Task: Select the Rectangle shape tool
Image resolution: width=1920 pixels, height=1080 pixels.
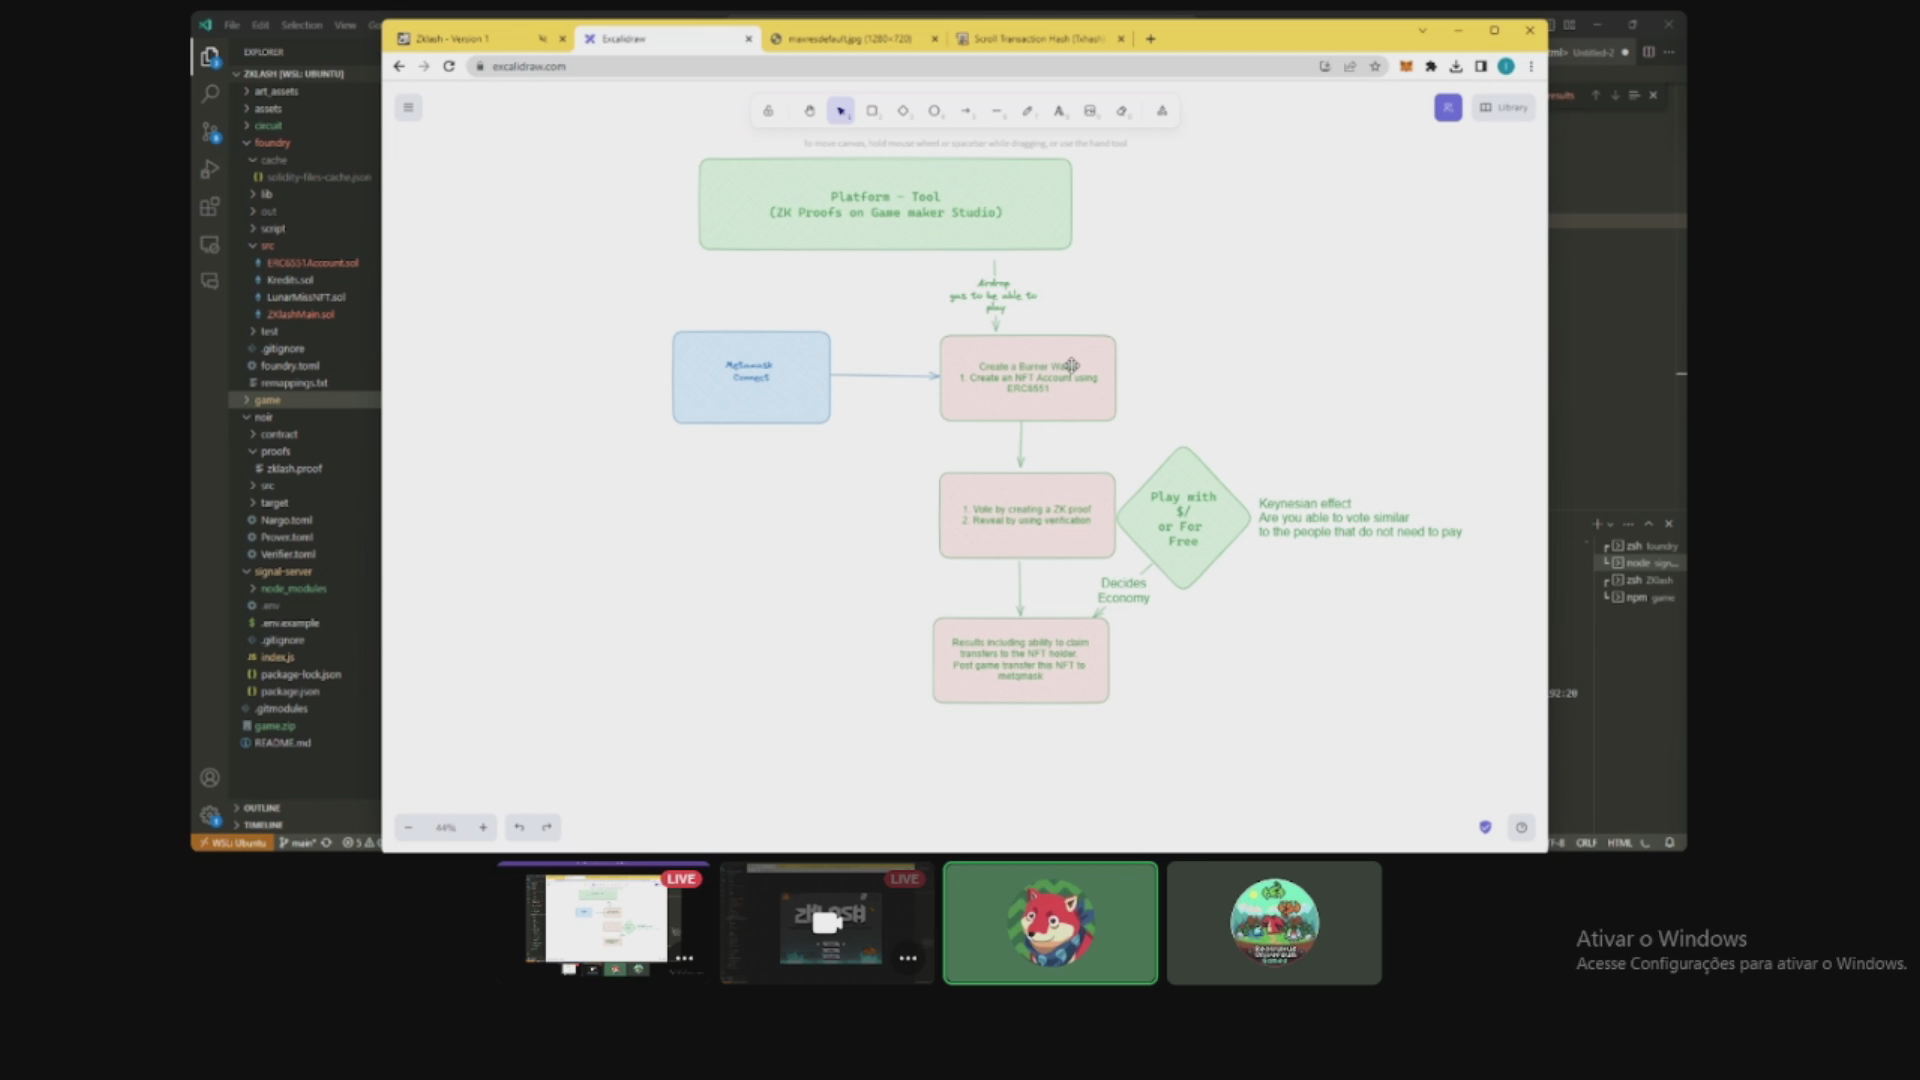Action: 872,111
